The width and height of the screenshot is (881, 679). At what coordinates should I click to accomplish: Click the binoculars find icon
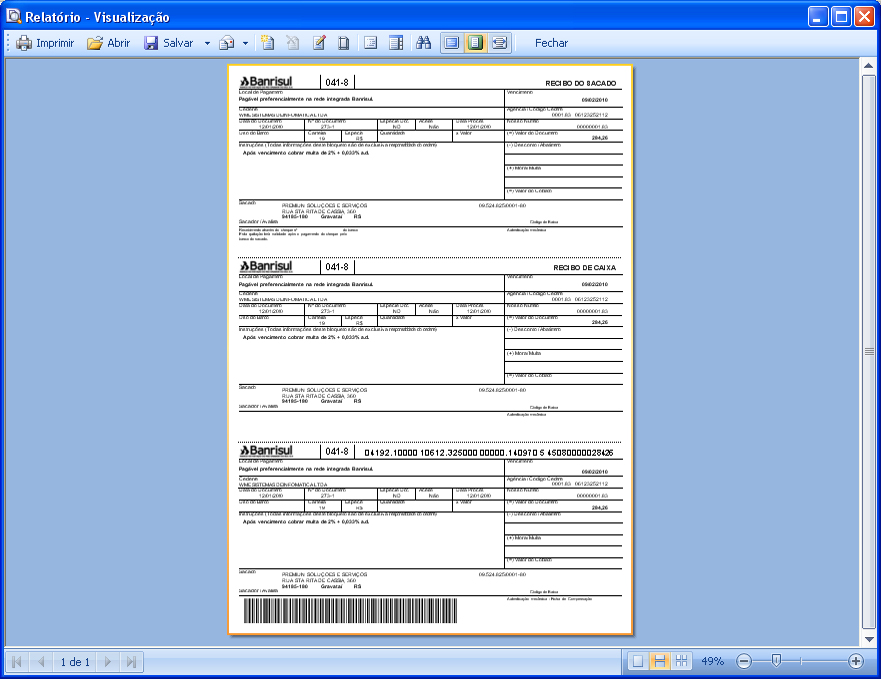[423, 43]
